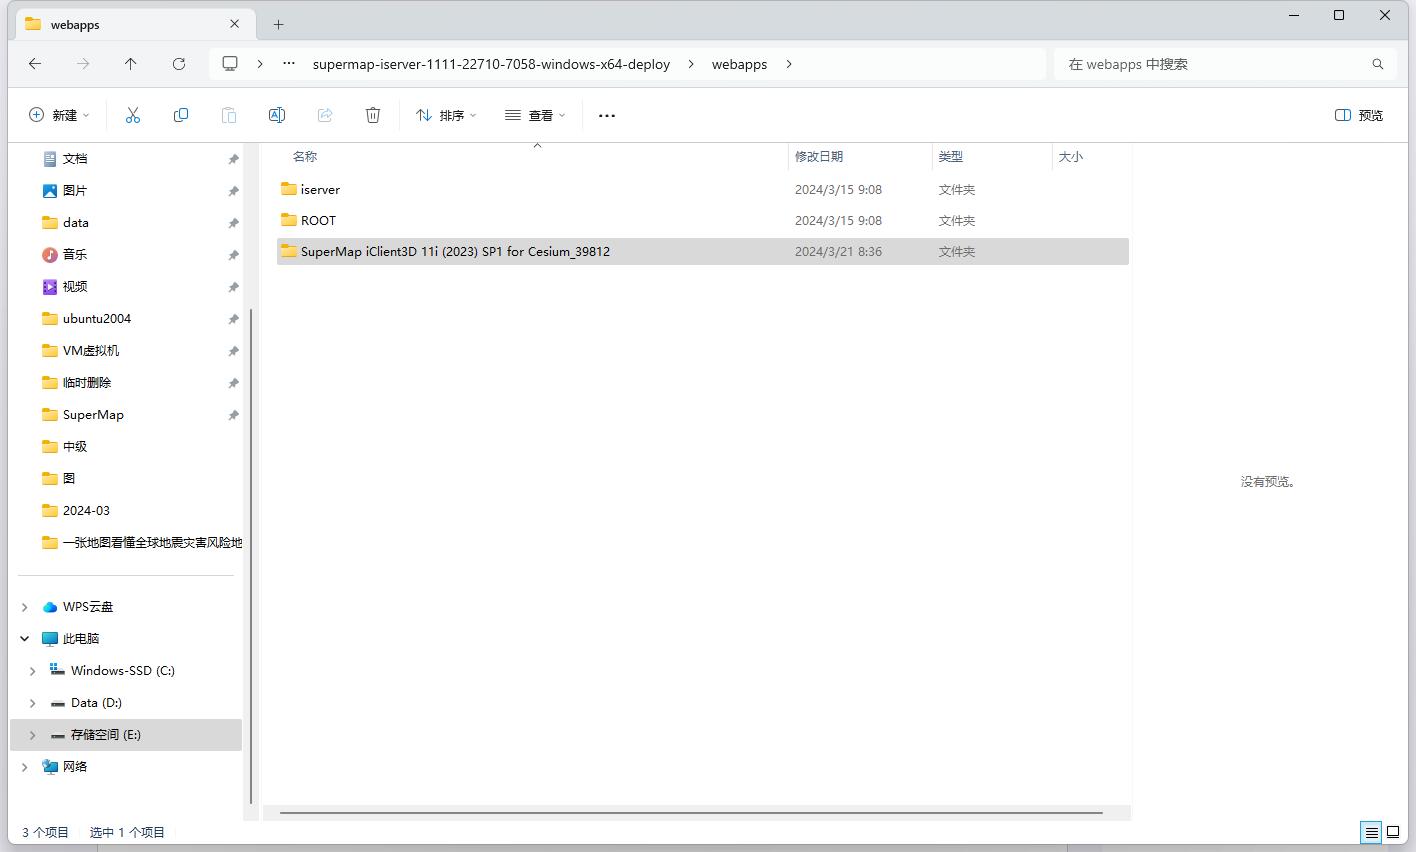Screen dimensions: 1416x852
Task: Click the search webapps input field
Action: pos(1210,64)
